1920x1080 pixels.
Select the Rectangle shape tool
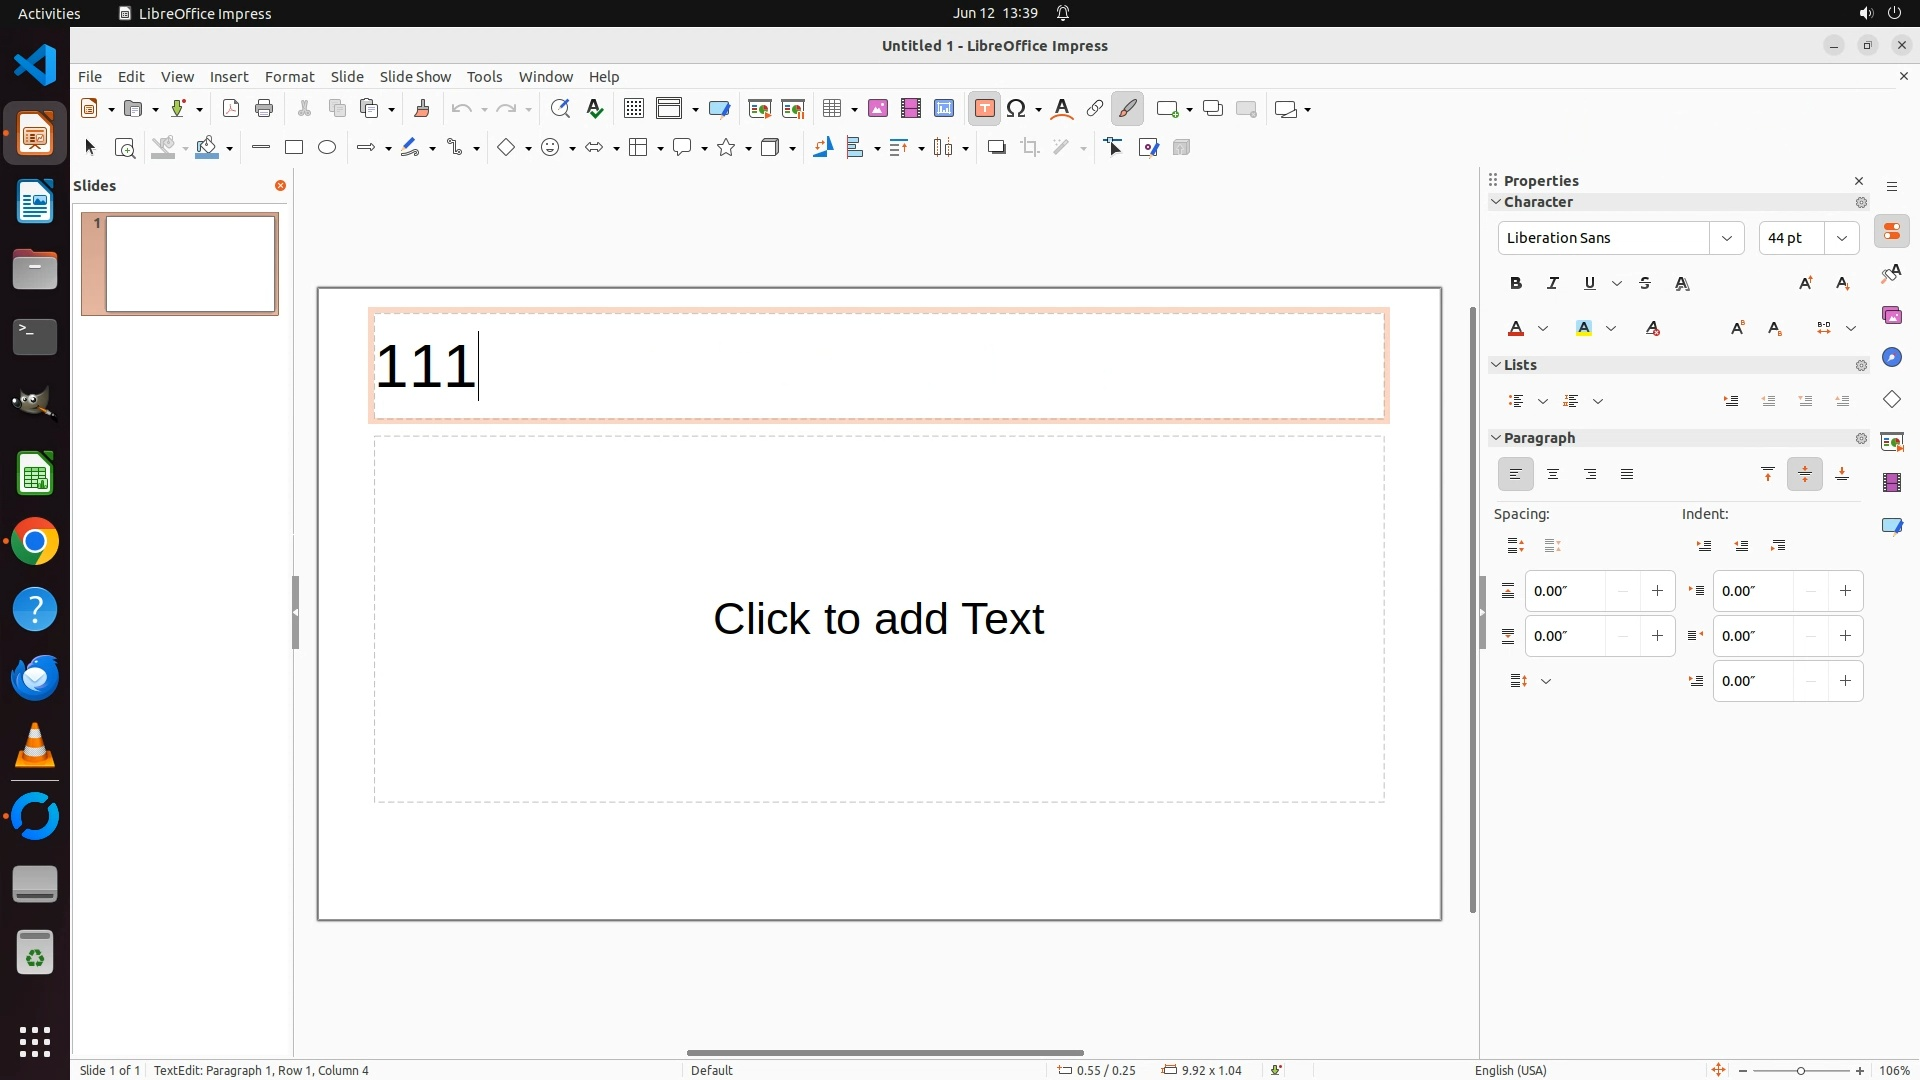click(293, 148)
